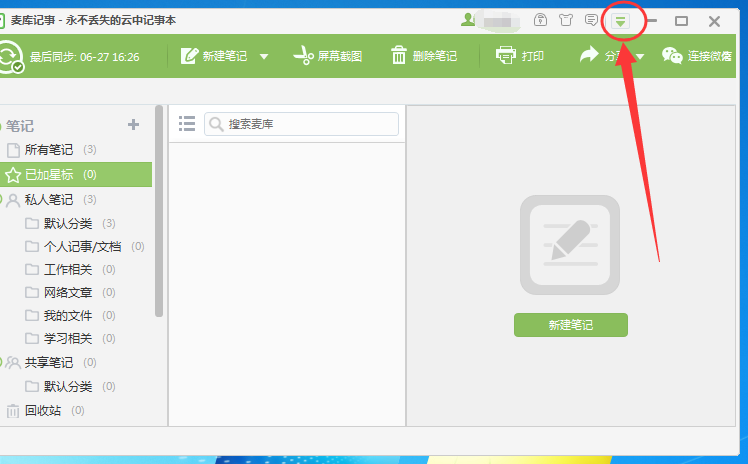The width and height of the screenshot is (748, 464).
Task: Click 屏幕截图 toolbar label
Action: point(340,56)
